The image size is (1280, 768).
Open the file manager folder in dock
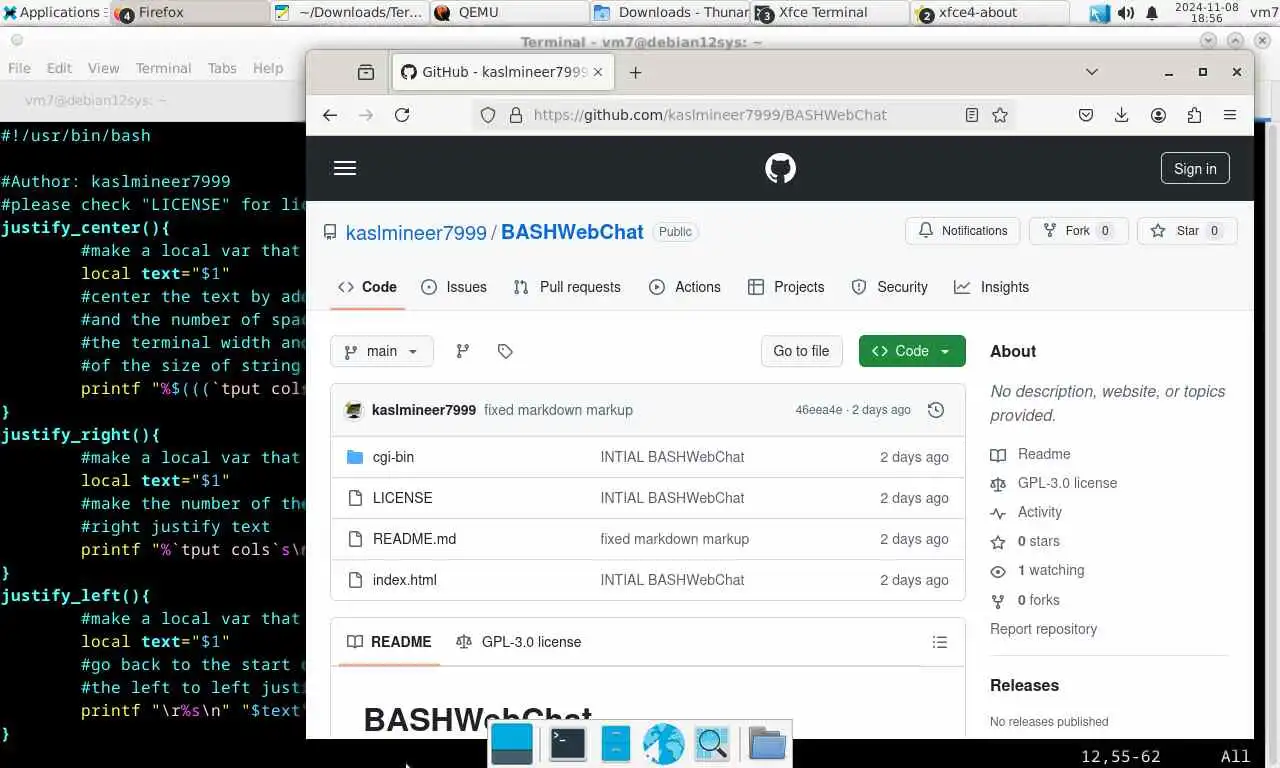click(x=767, y=744)
